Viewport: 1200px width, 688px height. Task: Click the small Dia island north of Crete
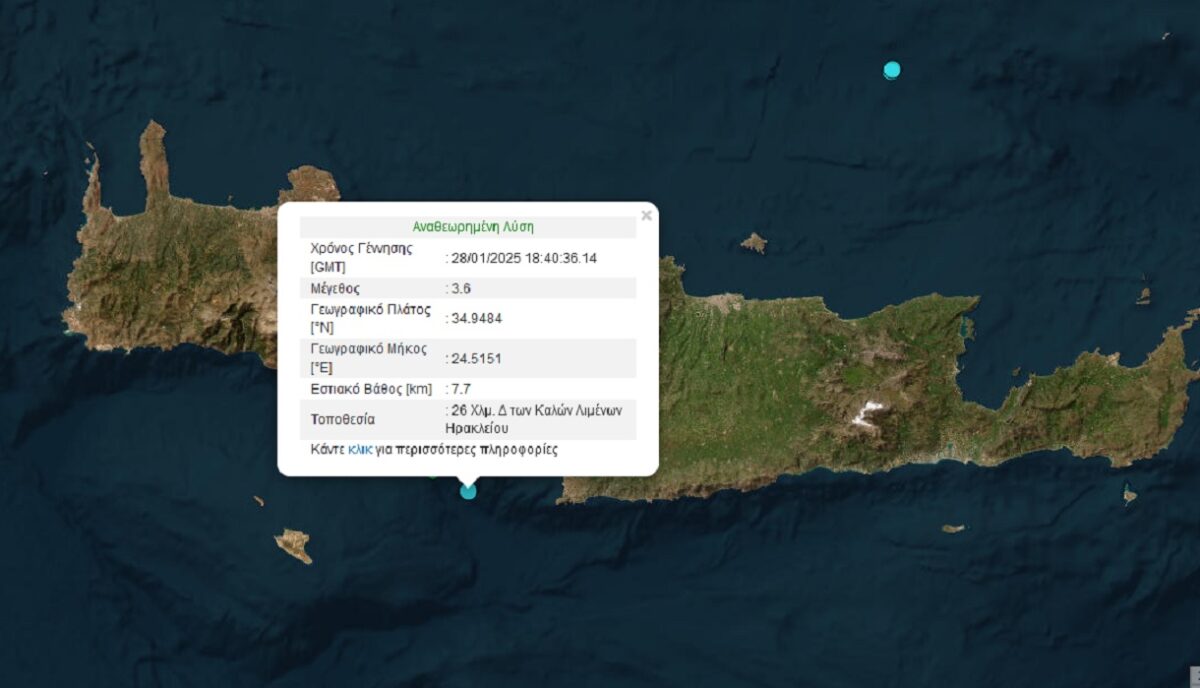point(754,243)
